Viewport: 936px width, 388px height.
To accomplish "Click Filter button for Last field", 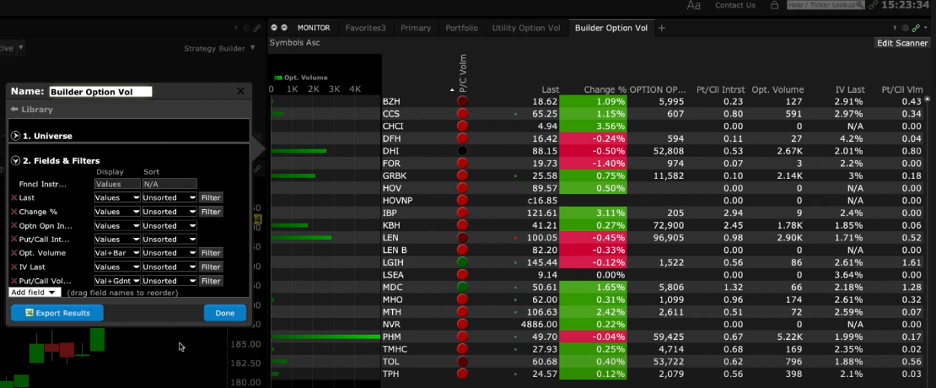I will tap(211, 198).
